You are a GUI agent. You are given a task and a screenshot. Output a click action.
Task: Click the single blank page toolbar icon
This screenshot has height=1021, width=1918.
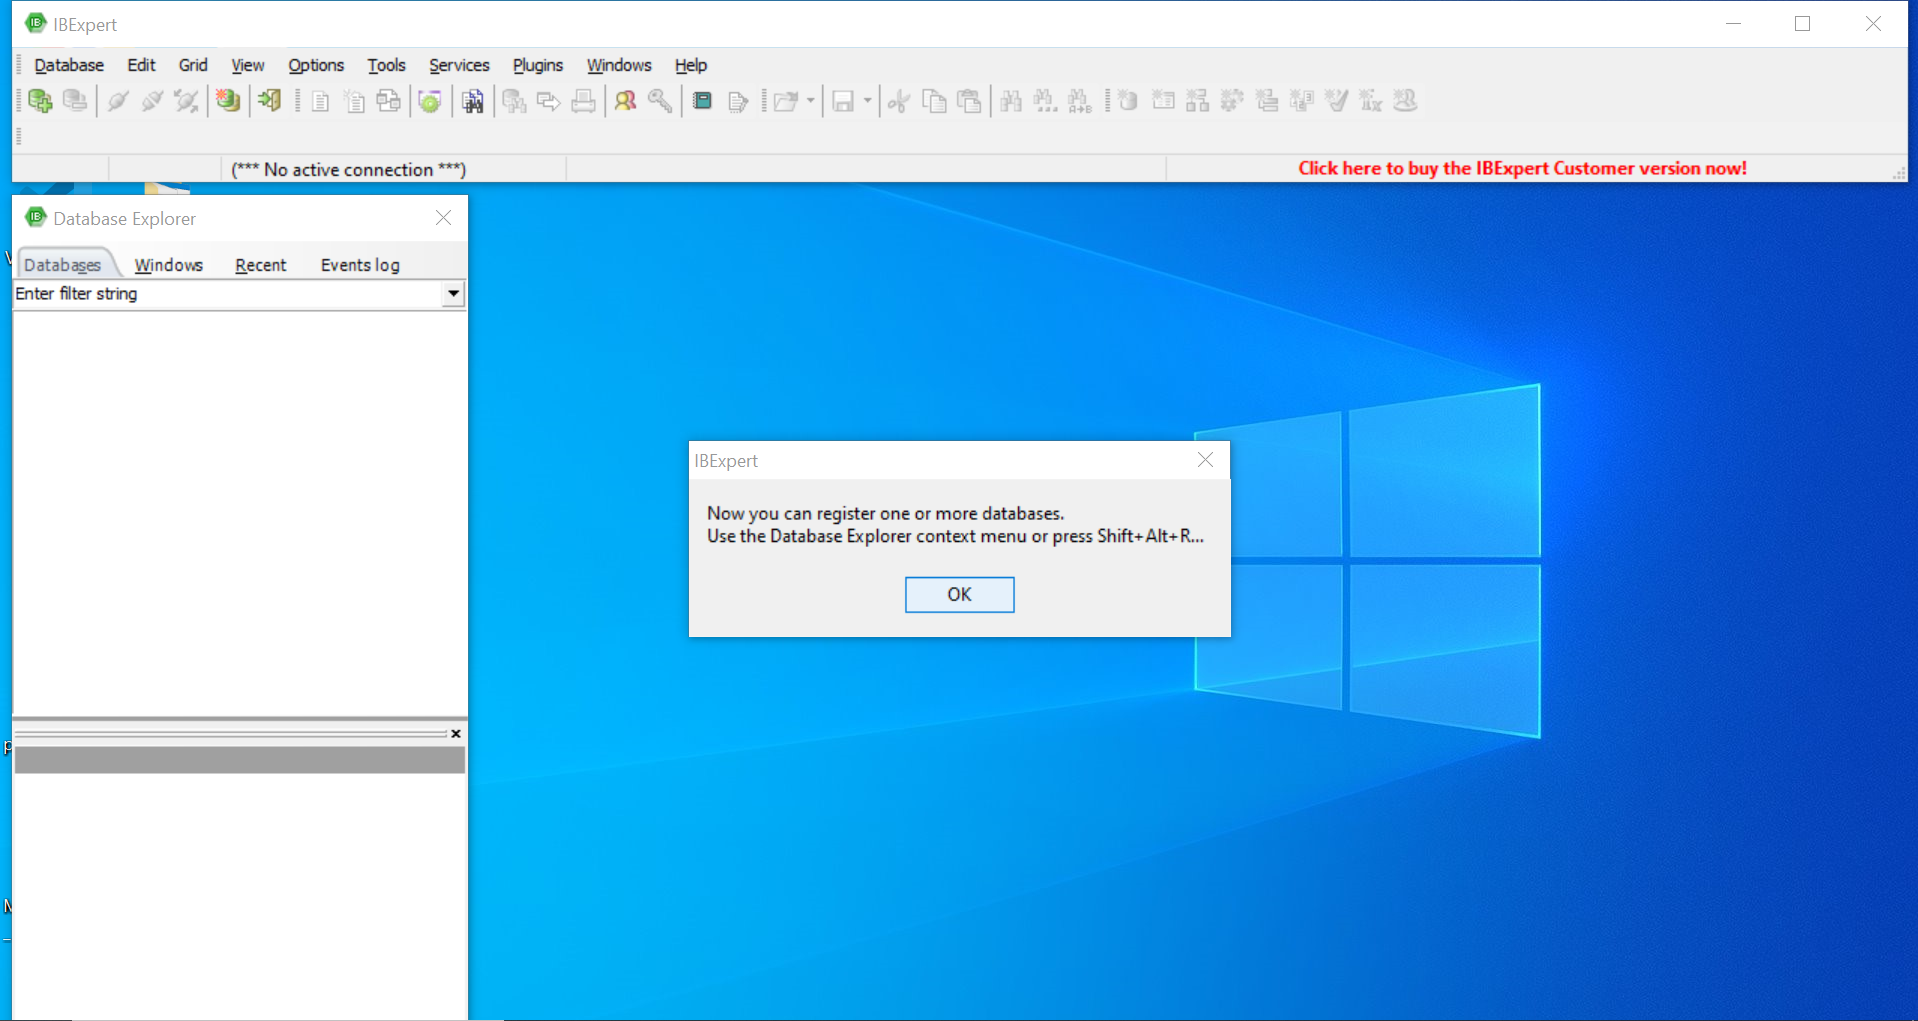point(320,101)
